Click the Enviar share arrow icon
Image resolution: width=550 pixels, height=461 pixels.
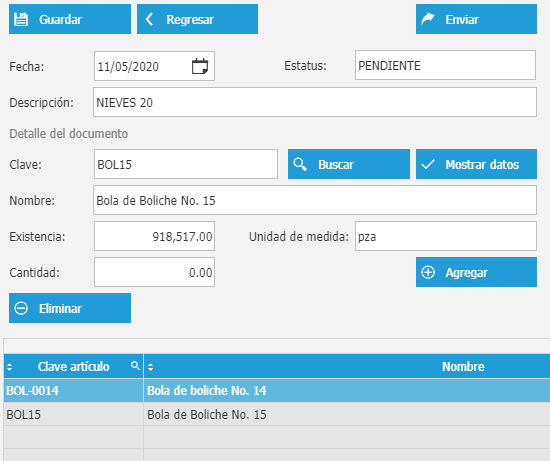(428, 19)
